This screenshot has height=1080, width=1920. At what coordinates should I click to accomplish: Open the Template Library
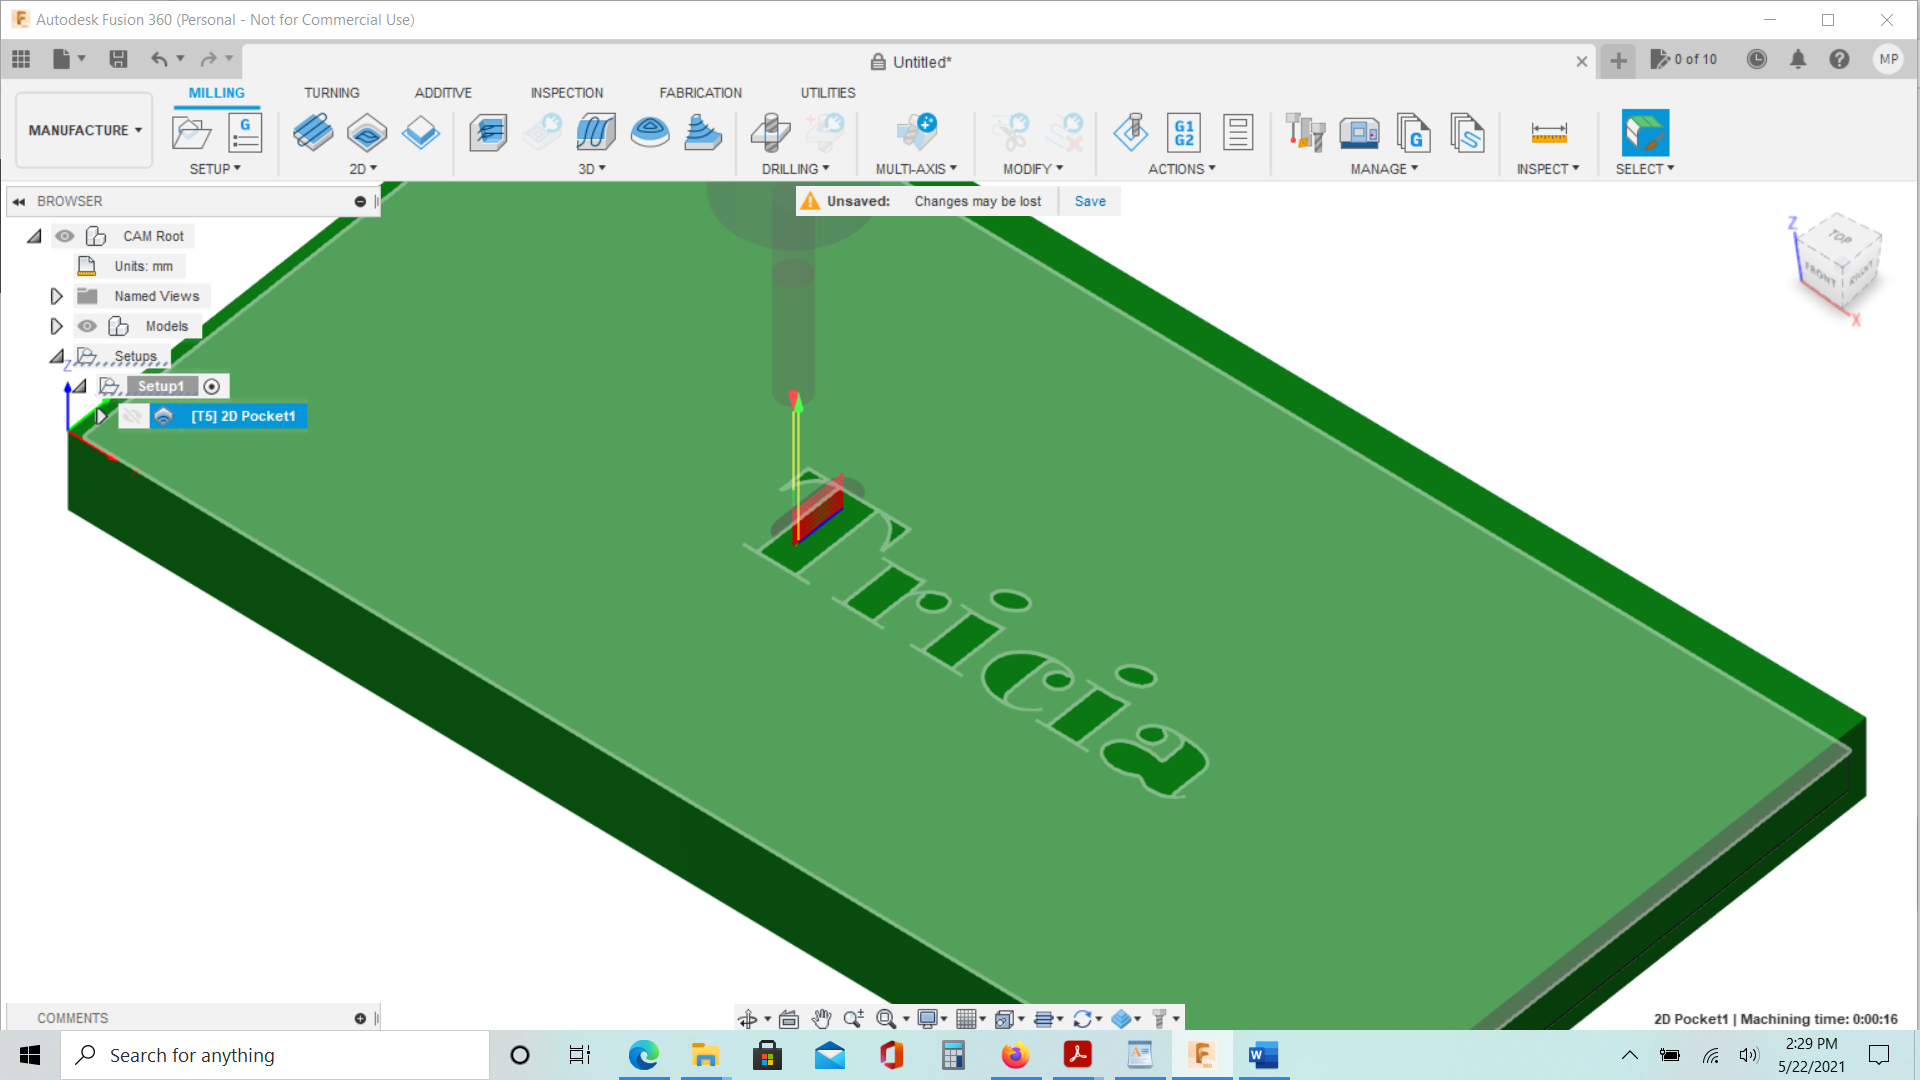1467,132
